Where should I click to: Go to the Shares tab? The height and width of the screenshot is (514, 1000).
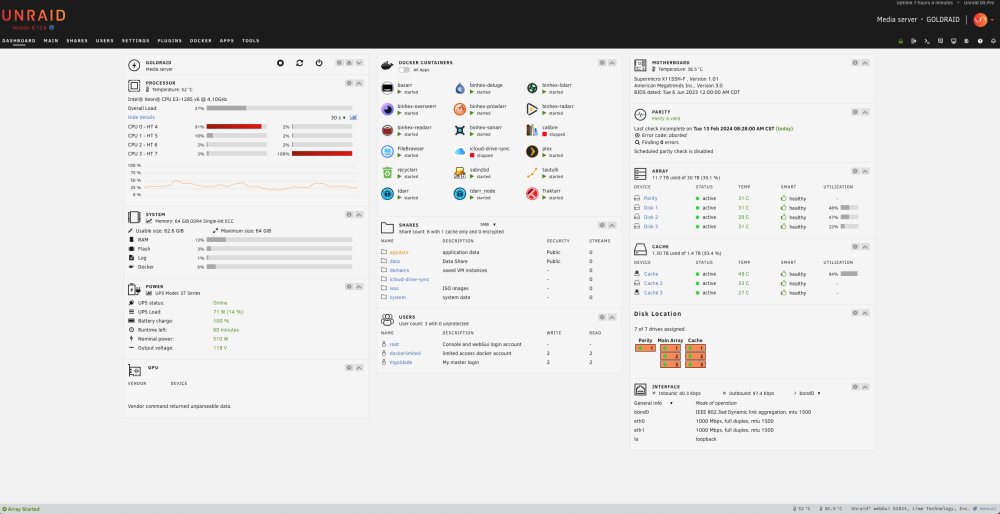click(77, 41)
